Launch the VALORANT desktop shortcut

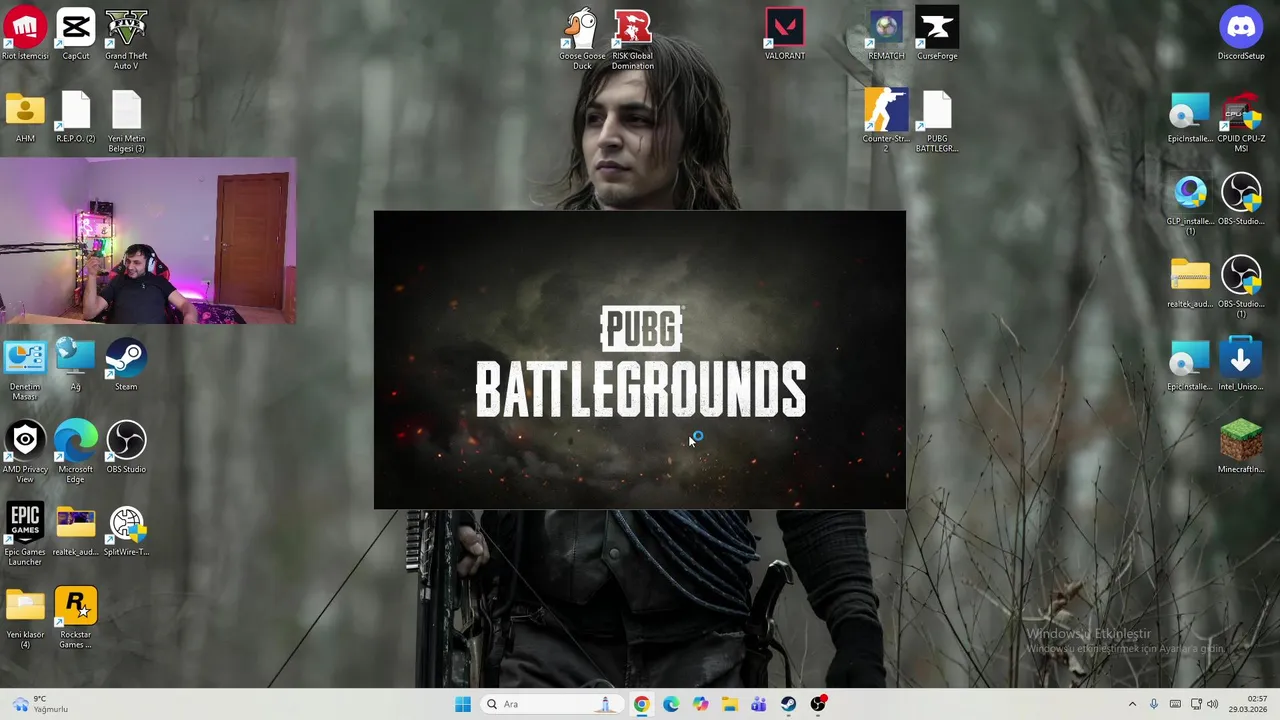(x=785, y=34)
